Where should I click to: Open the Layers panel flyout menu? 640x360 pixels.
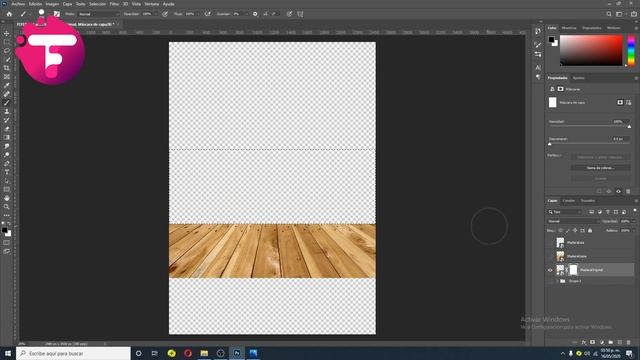click(636, 201)
